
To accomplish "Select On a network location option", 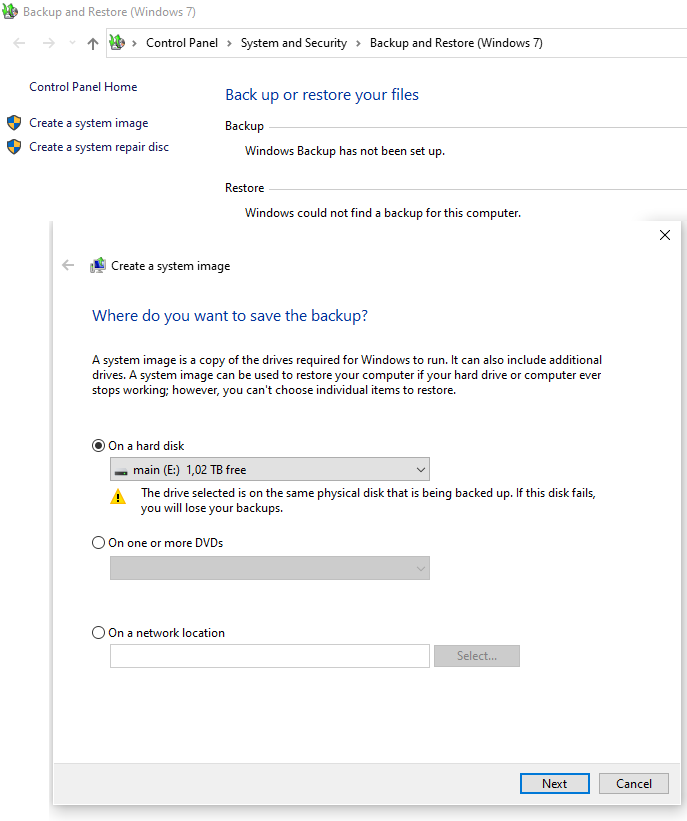I will [x=158, y=633].
